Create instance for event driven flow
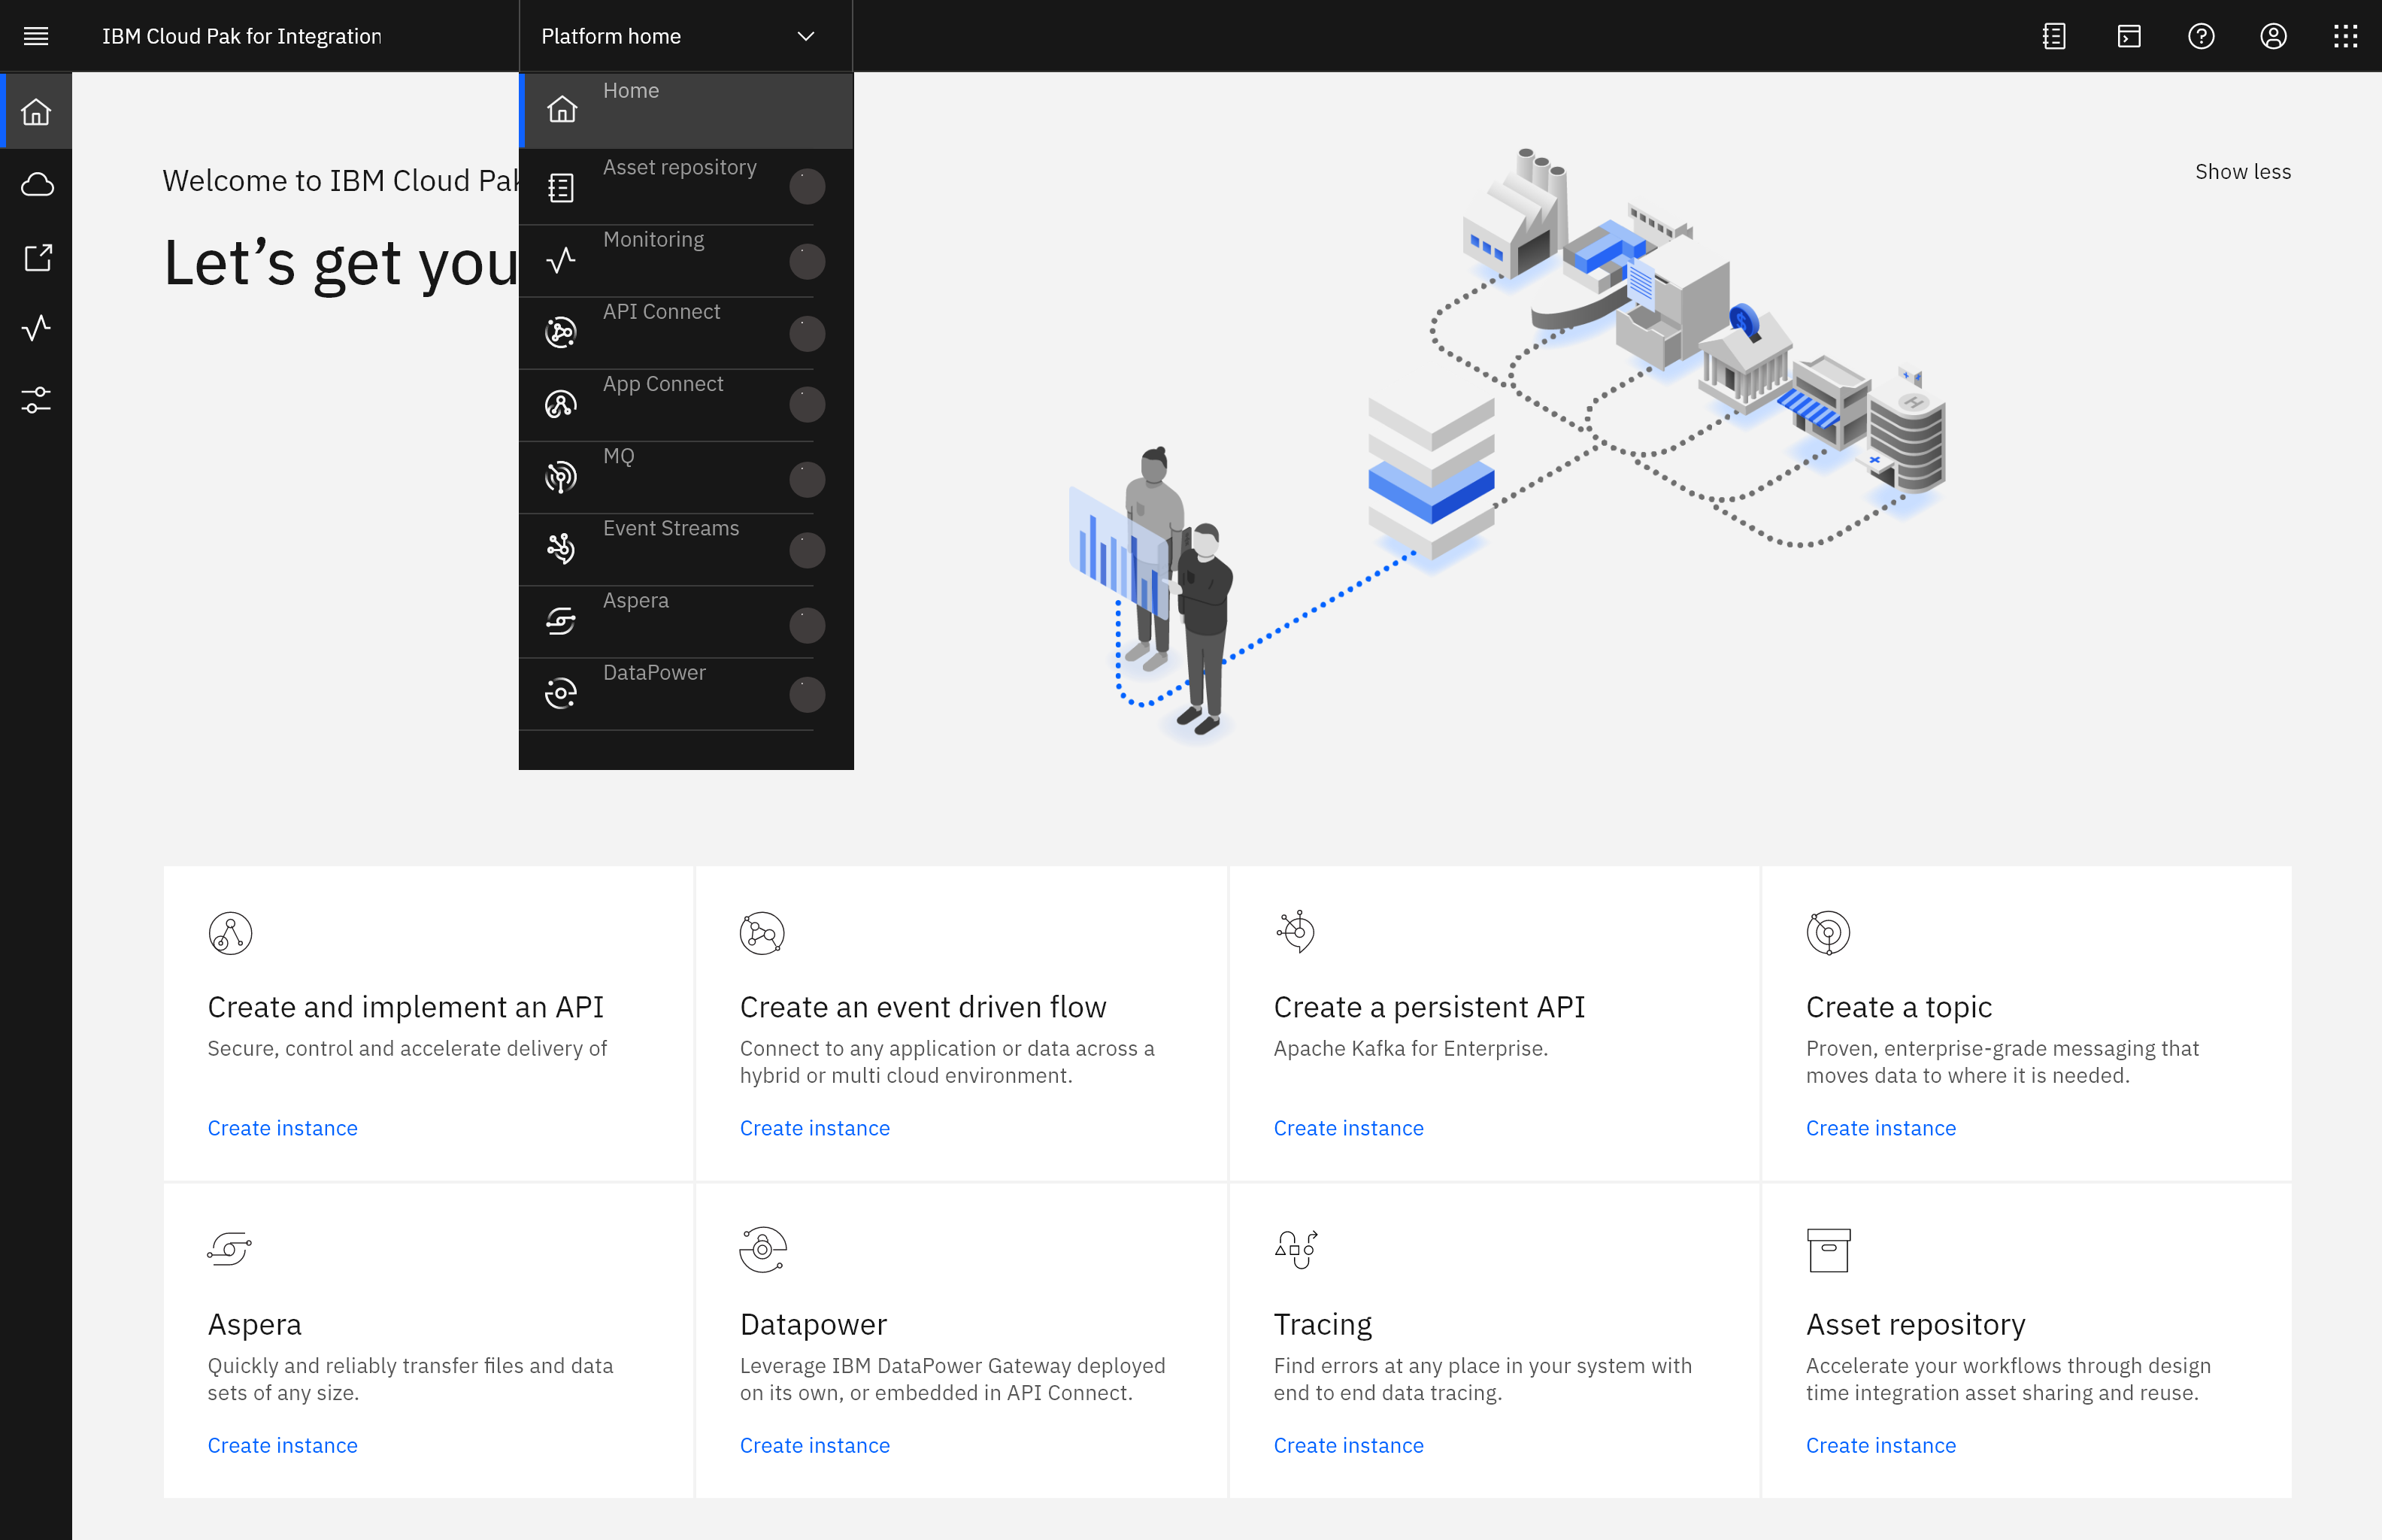Screen dimensions: 2382x1540 pyautogui.click(x=814, y=1127)
